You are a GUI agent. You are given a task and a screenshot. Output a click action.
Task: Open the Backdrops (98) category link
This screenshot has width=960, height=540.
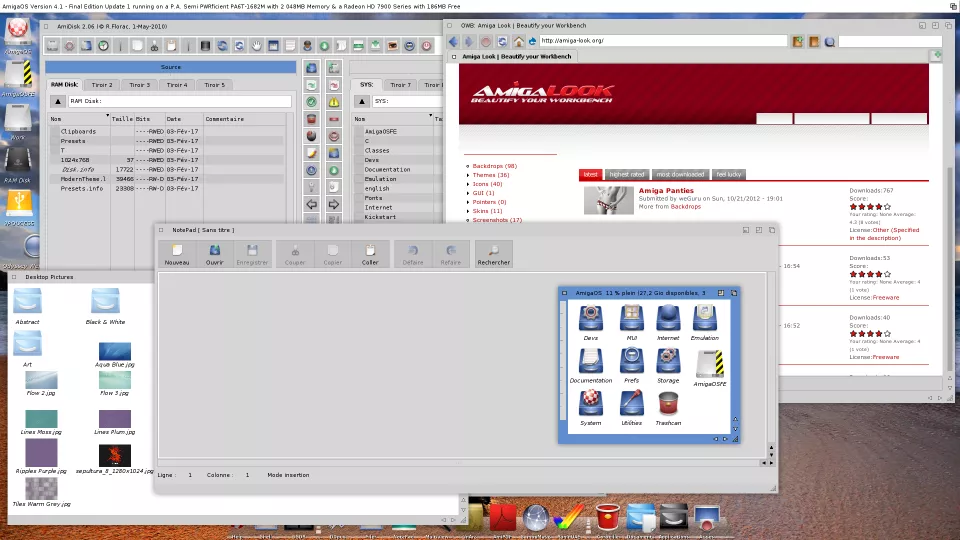(494, 166)
